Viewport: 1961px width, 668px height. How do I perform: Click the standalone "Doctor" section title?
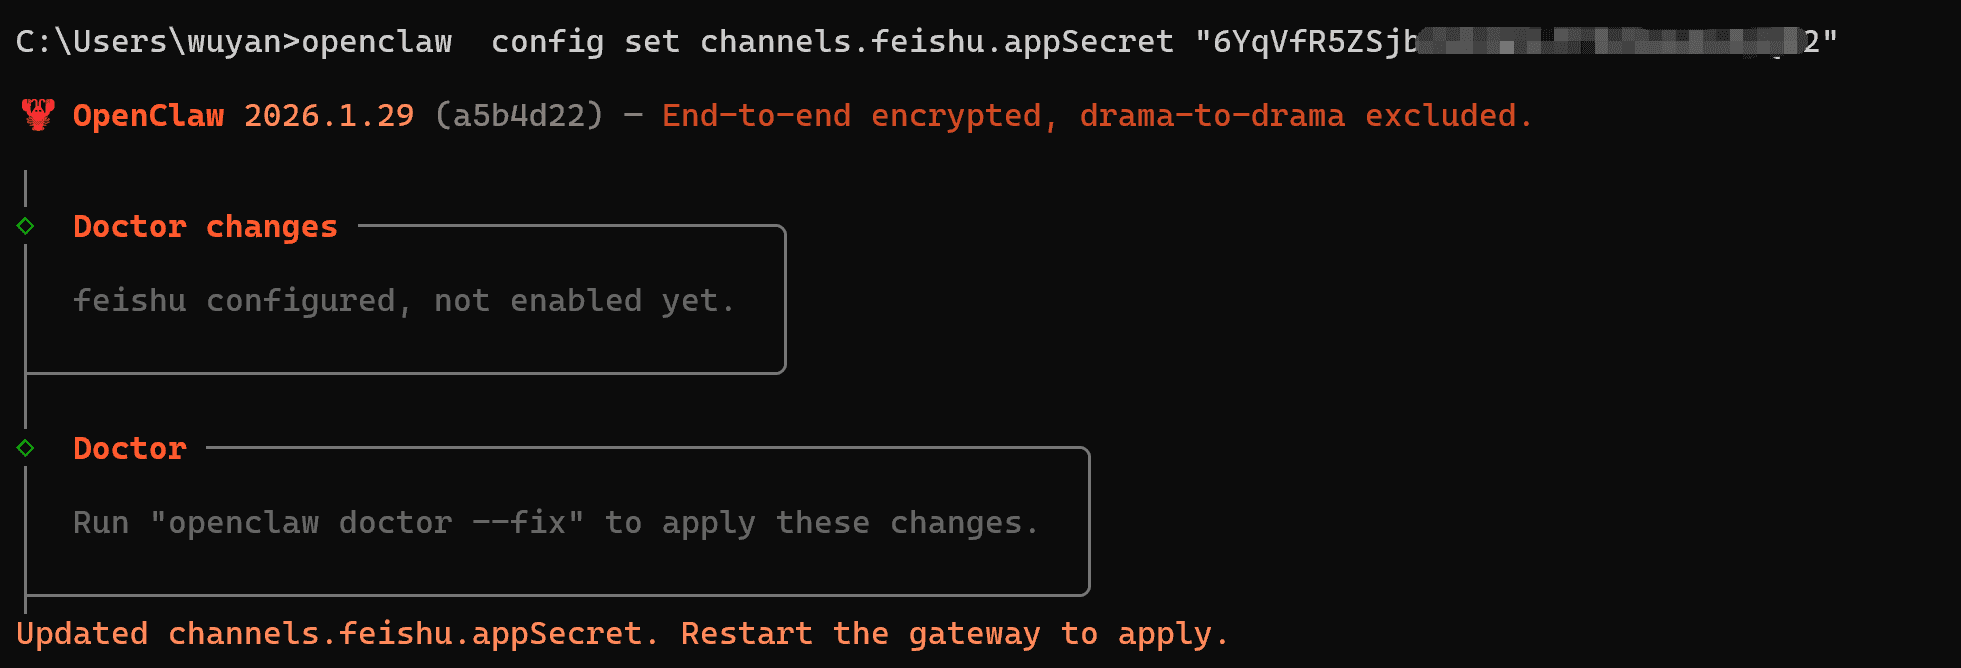(x=130, y=449)
